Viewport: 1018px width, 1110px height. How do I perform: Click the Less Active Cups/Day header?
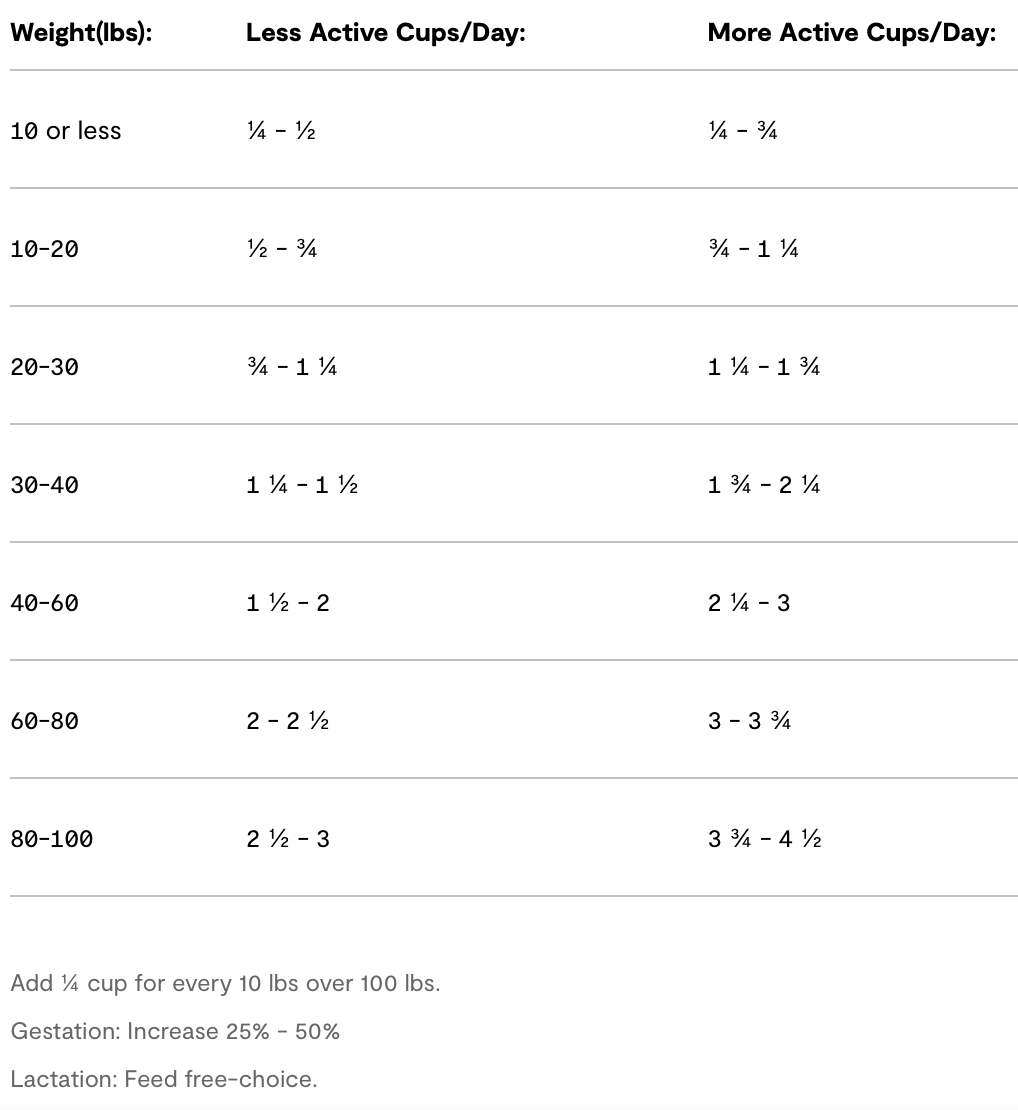(x=386, y=33)
